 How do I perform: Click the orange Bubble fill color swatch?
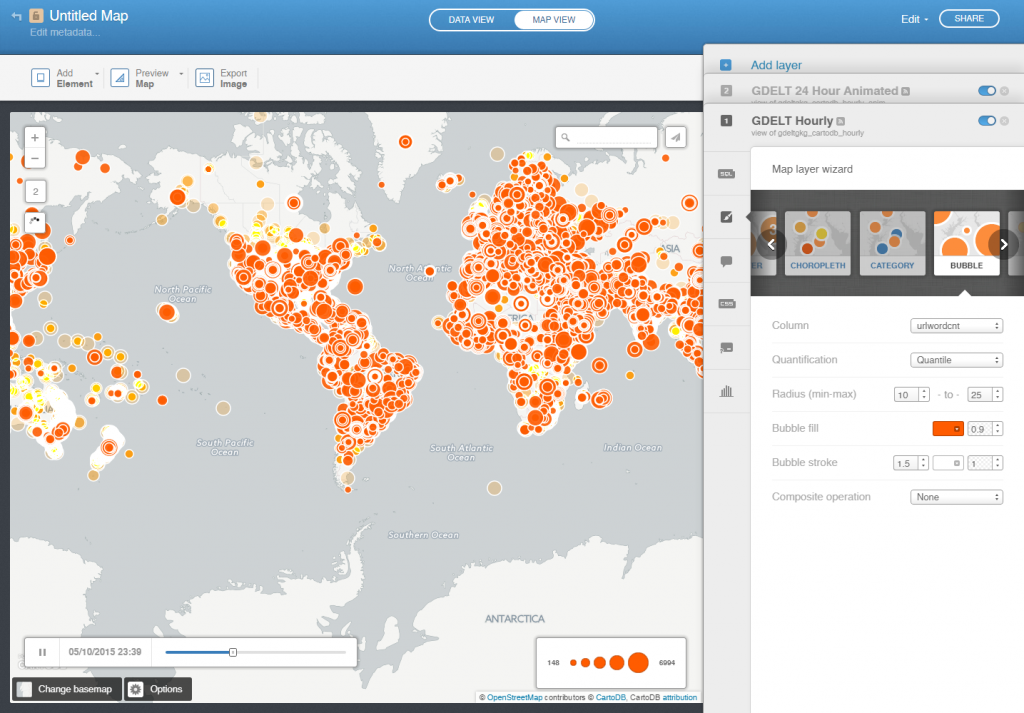[x=947, y=428]
